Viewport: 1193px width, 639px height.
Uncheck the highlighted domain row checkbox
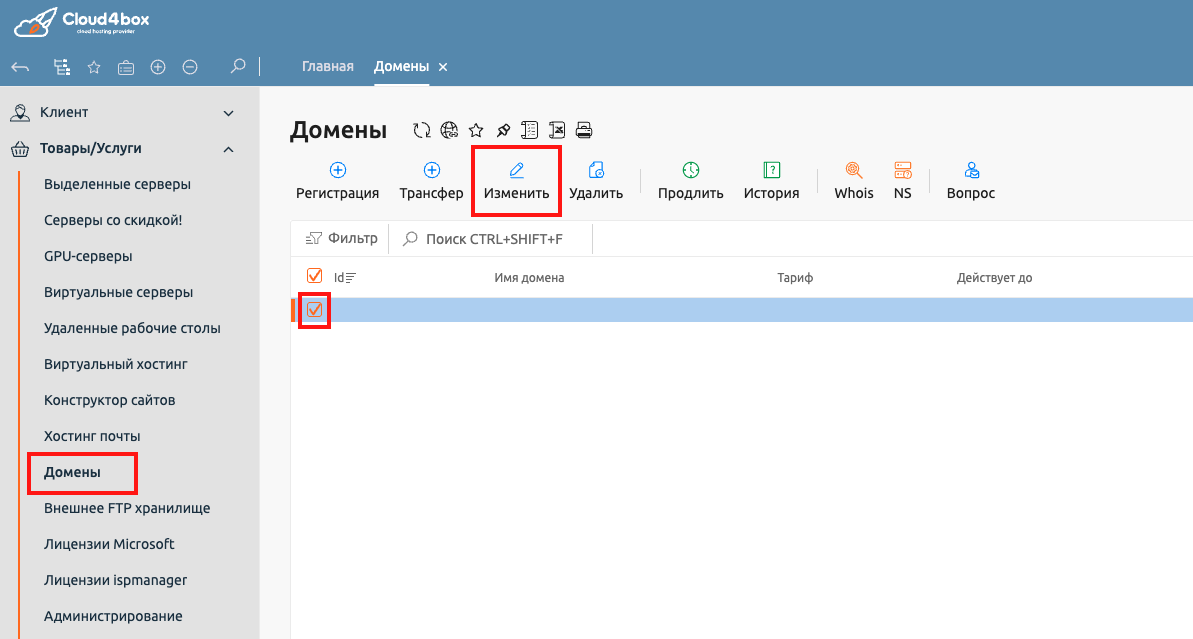pyautogui.click(x=314, y=310)
